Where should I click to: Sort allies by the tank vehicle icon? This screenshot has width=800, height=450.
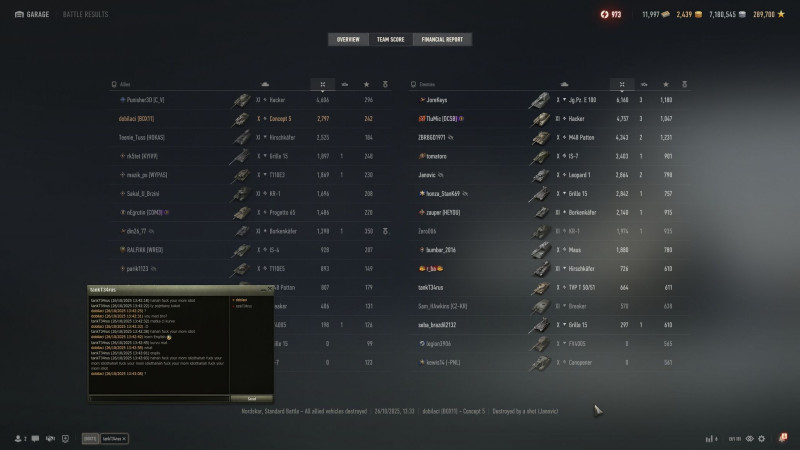tap(265, 84)
